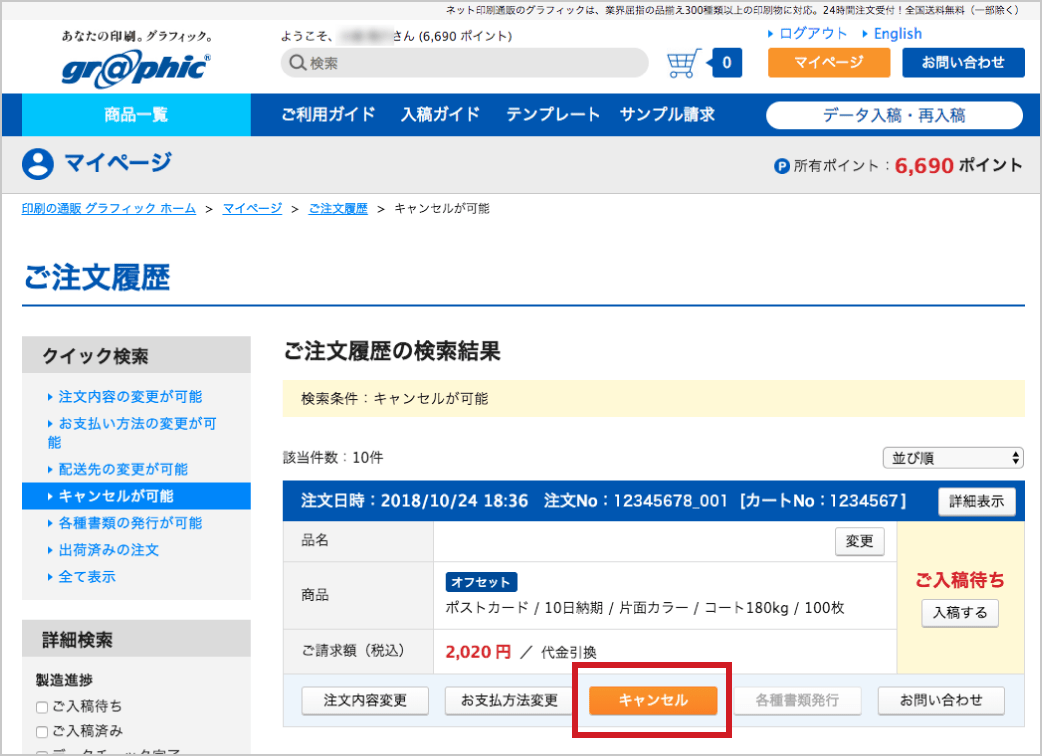1042x756 pixels.
Task: Select 出荷済みの注文 quick search filter
Action: [x=108, y=550]
